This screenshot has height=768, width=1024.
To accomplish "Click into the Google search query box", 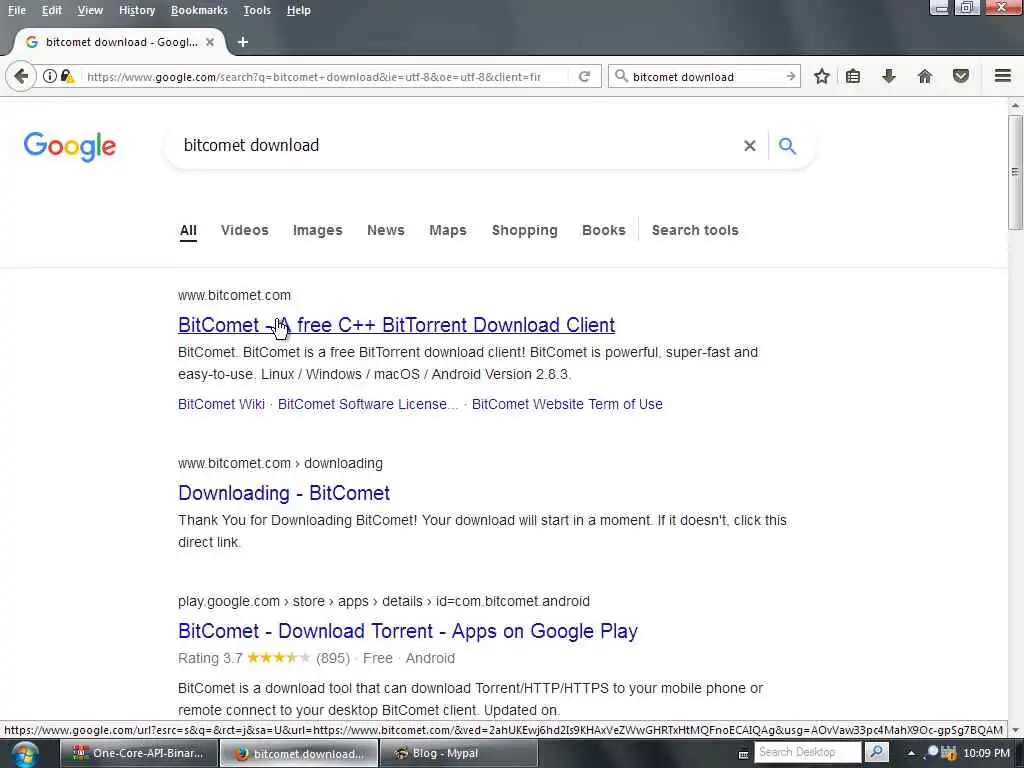I will click(x=457, y=146).
